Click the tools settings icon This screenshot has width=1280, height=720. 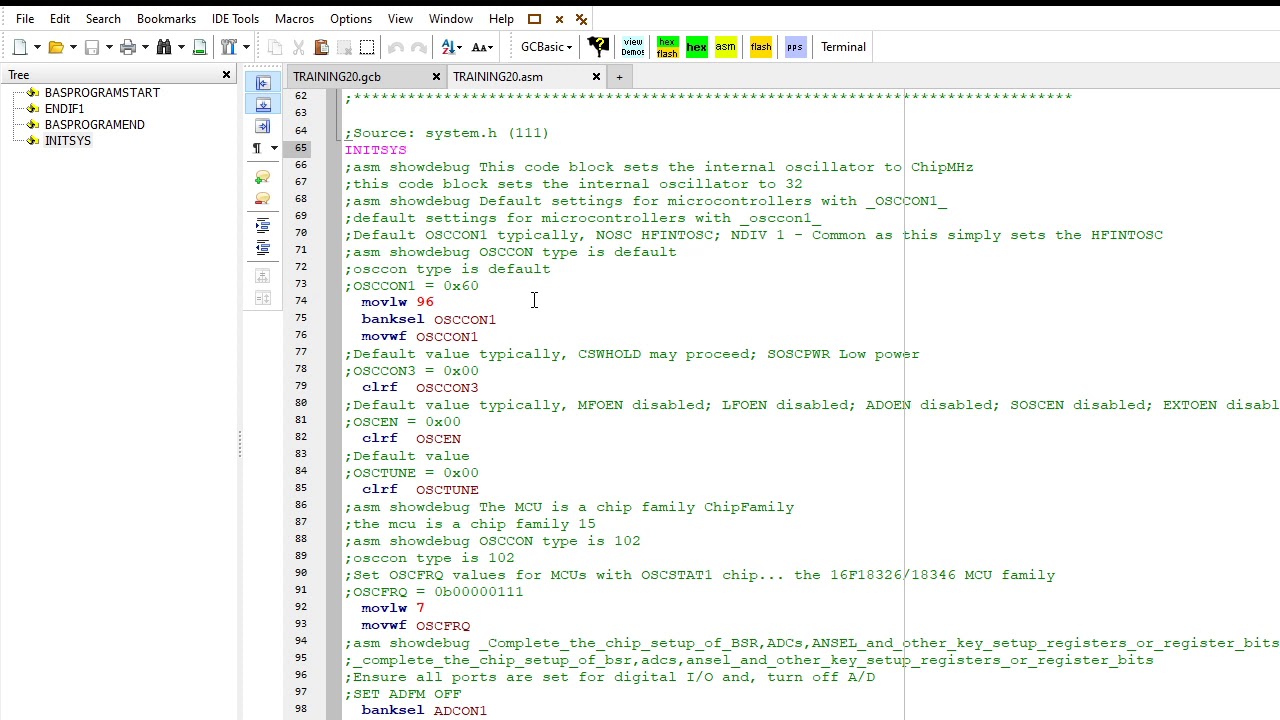[229, 47]
